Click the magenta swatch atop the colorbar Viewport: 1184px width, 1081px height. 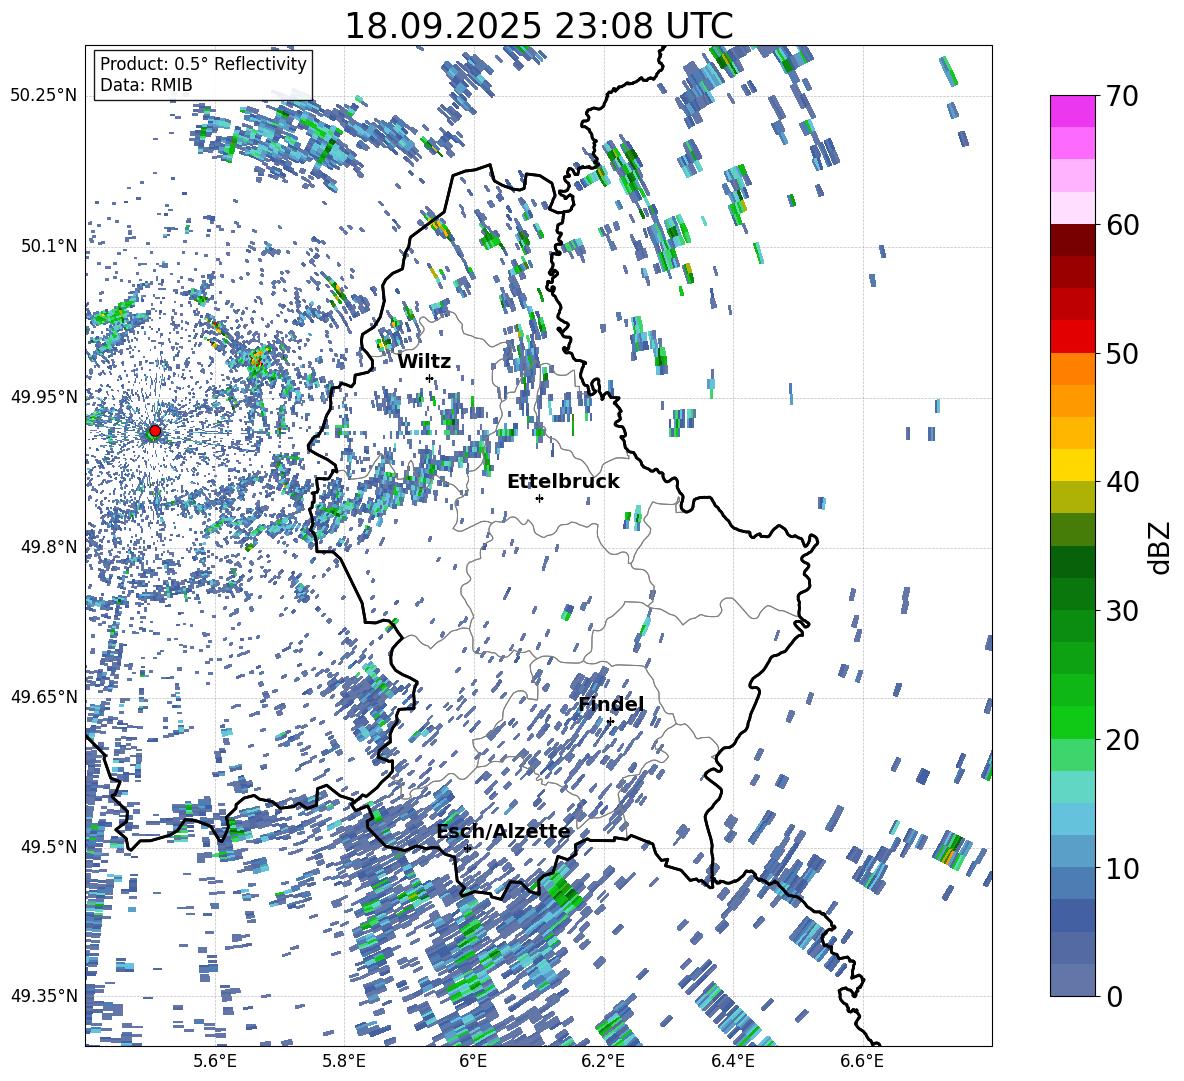click(1072, 111)
